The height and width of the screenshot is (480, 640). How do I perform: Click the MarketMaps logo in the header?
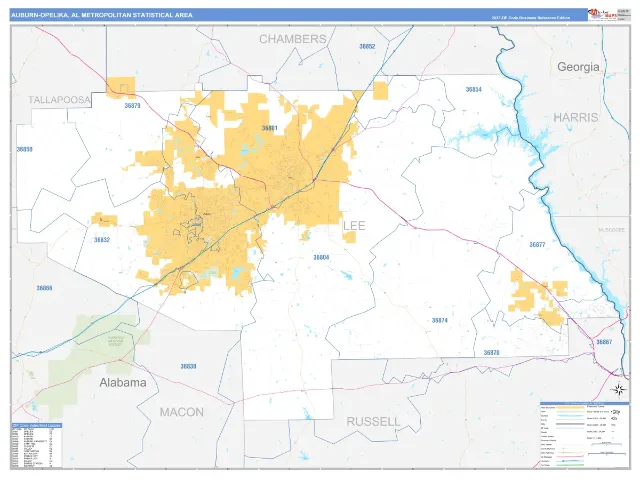602,15
